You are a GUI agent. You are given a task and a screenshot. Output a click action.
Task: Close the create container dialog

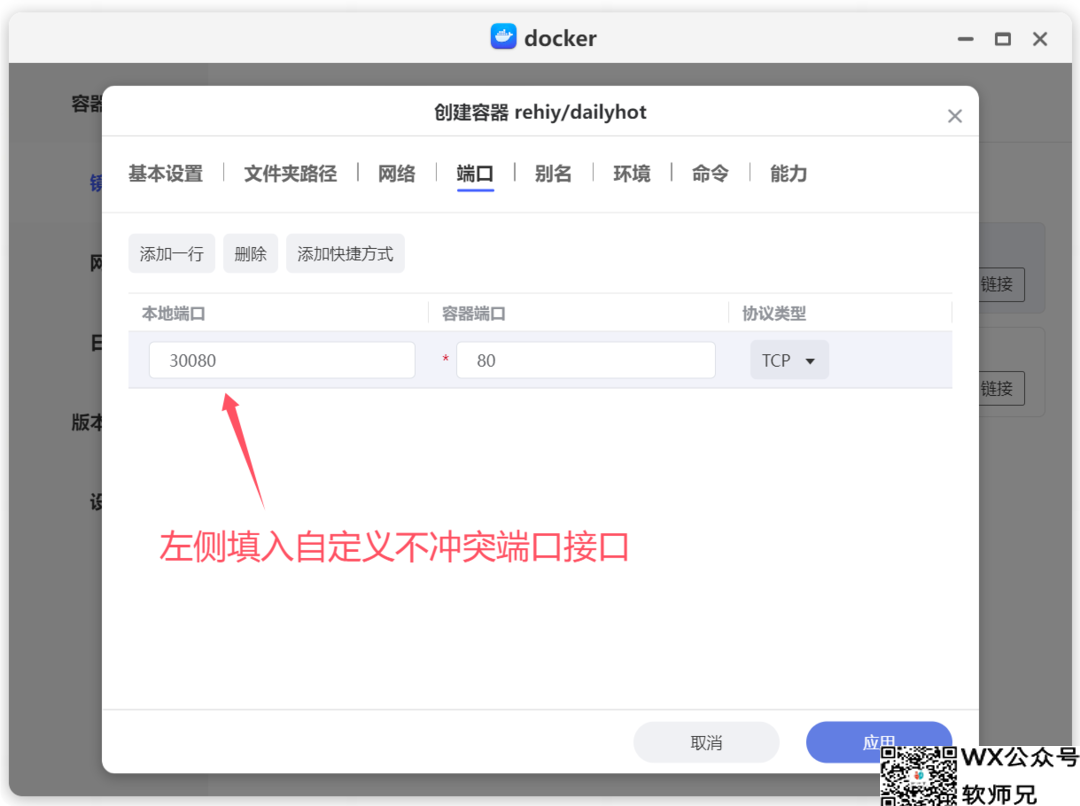tap(954, 116)
